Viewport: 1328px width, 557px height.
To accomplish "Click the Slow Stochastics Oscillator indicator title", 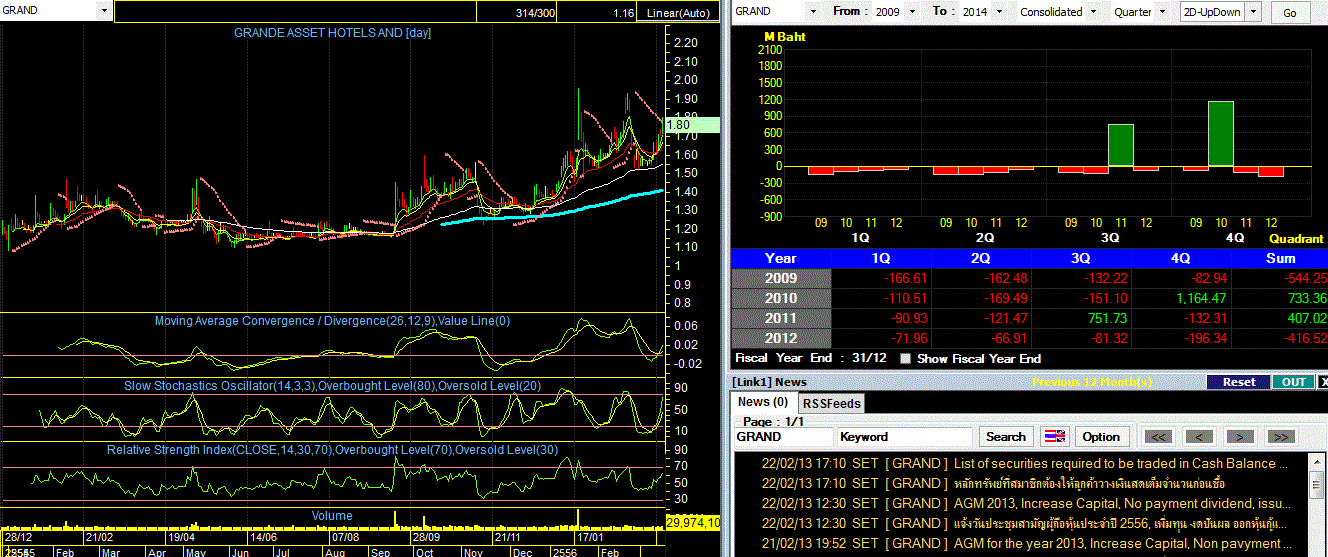I will (x=332, y=386).
